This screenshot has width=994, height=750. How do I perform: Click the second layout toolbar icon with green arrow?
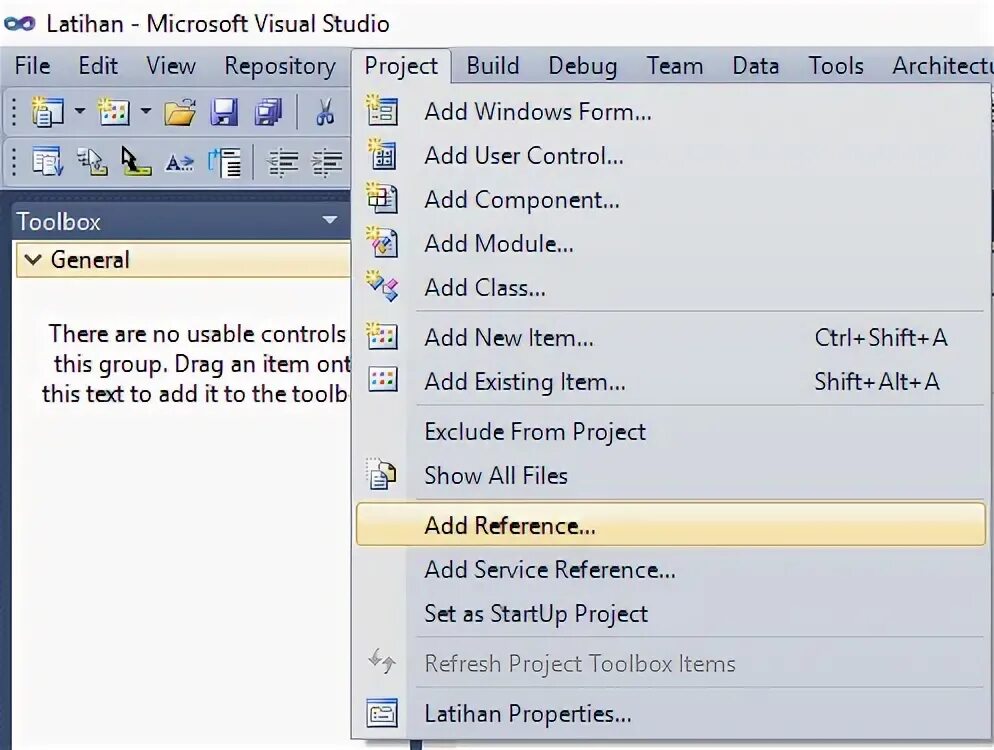[92, 162]
